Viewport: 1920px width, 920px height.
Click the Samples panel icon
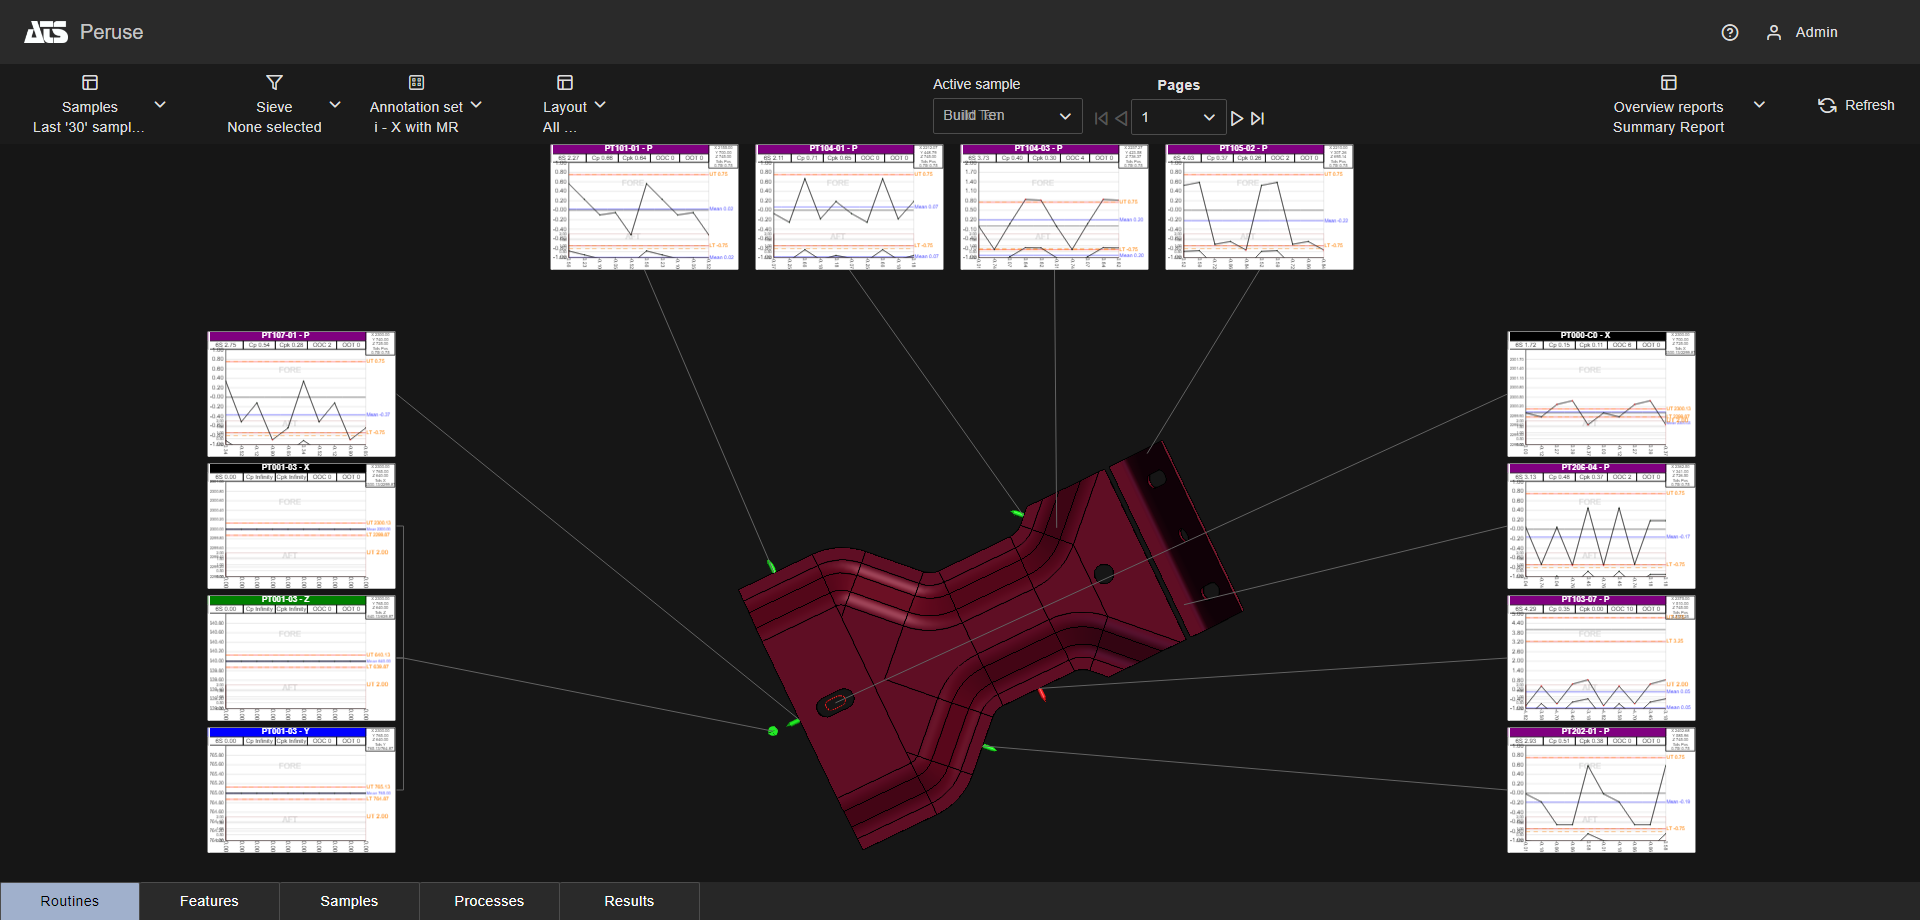[90, 83]
